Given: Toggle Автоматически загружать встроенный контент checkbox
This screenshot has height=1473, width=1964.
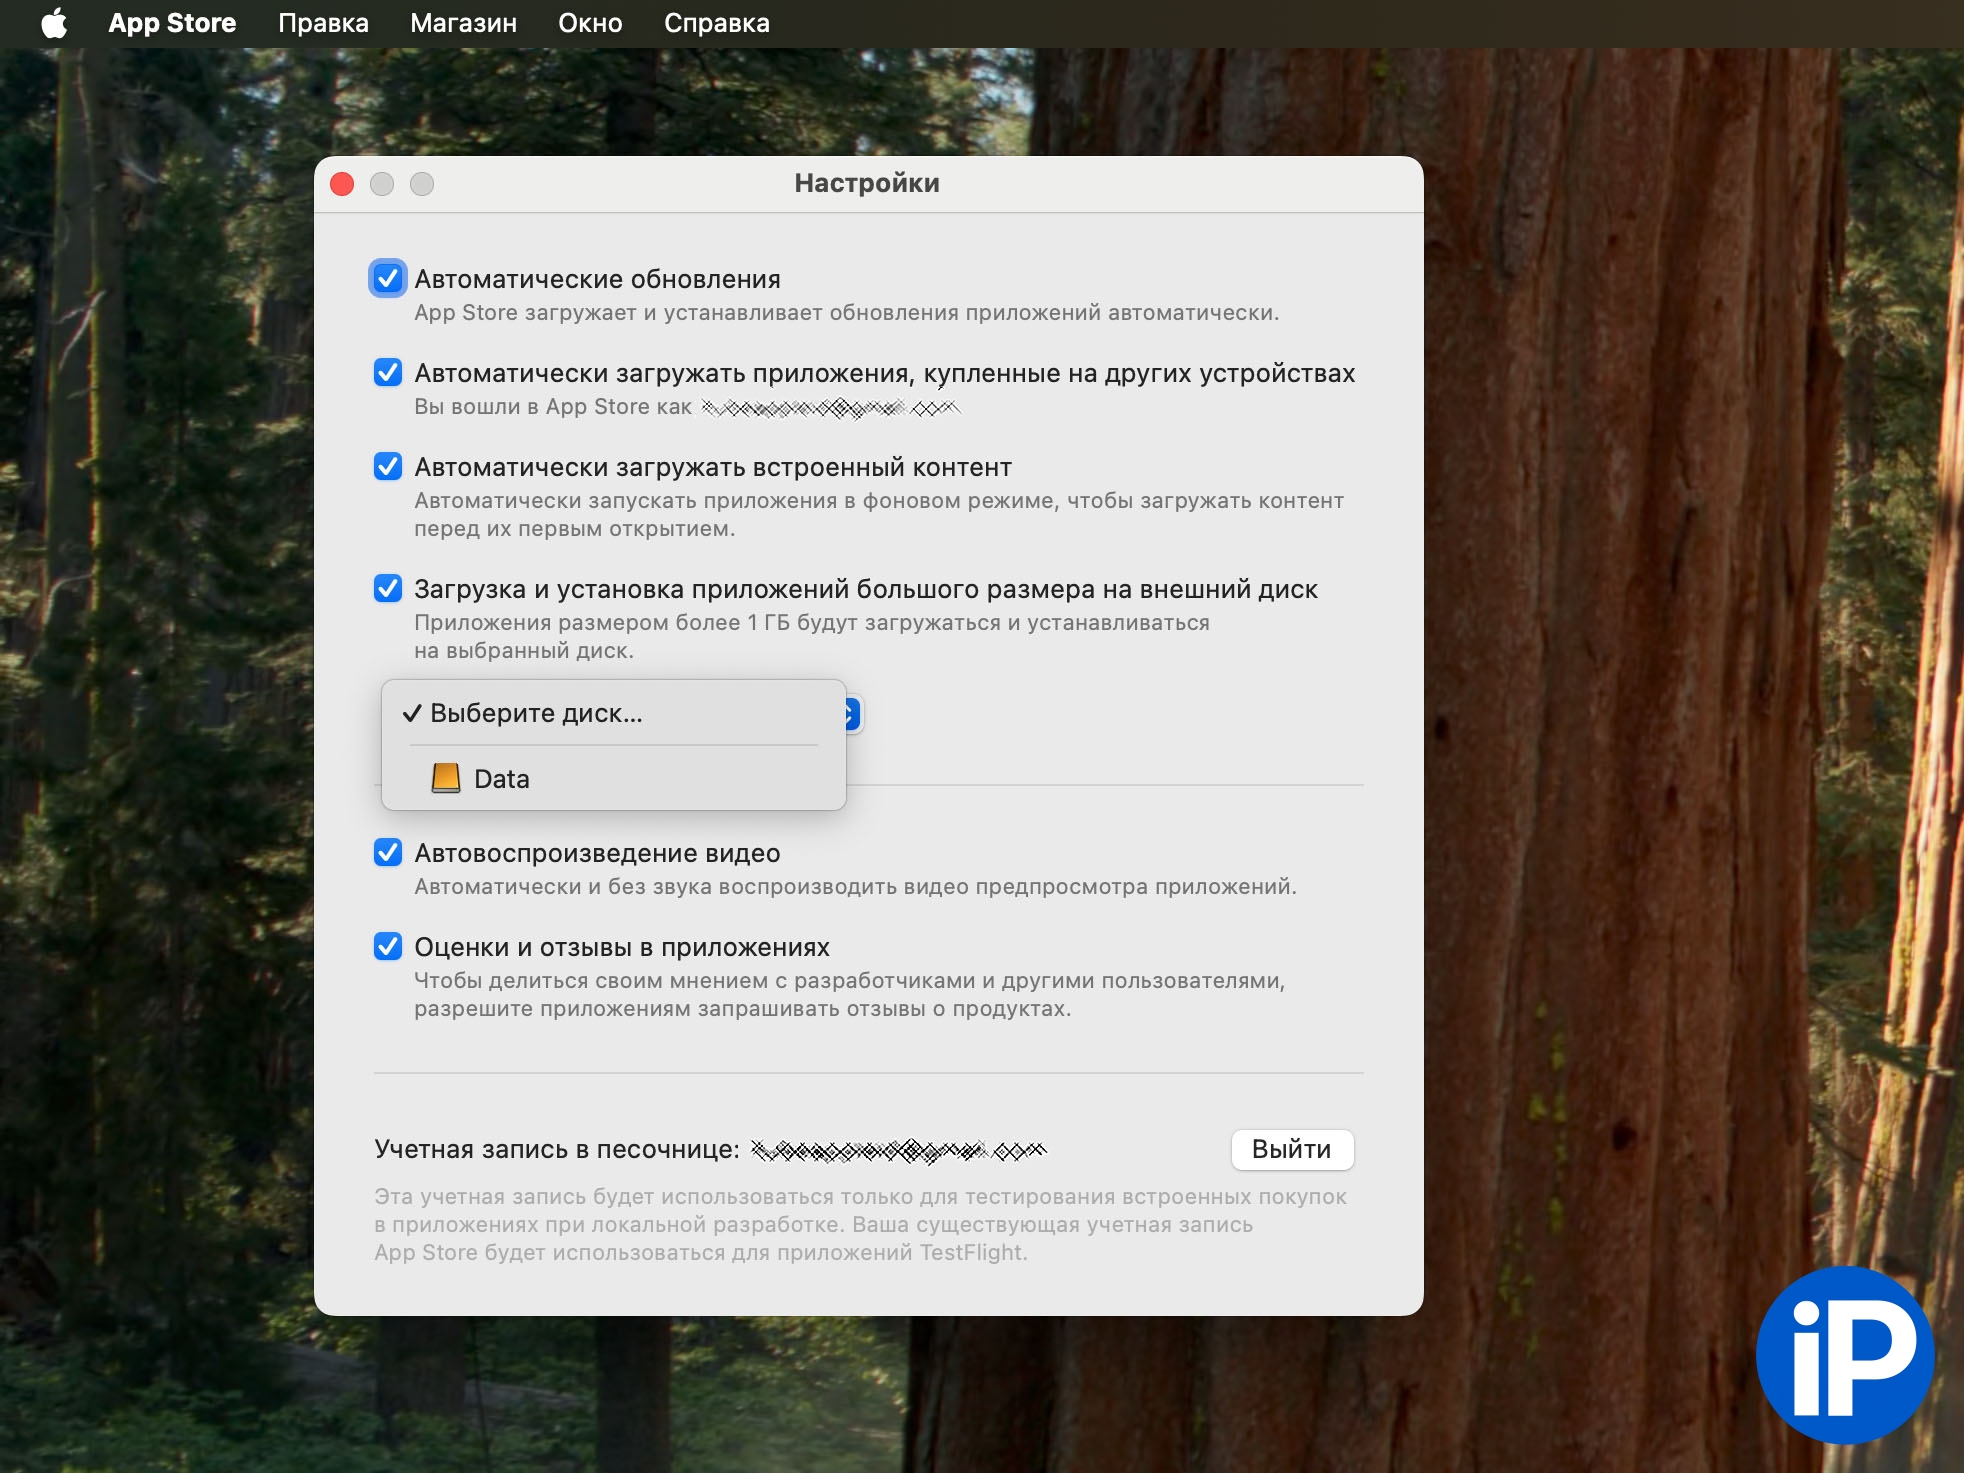Looking at the screenshot, I should point(388,467).
